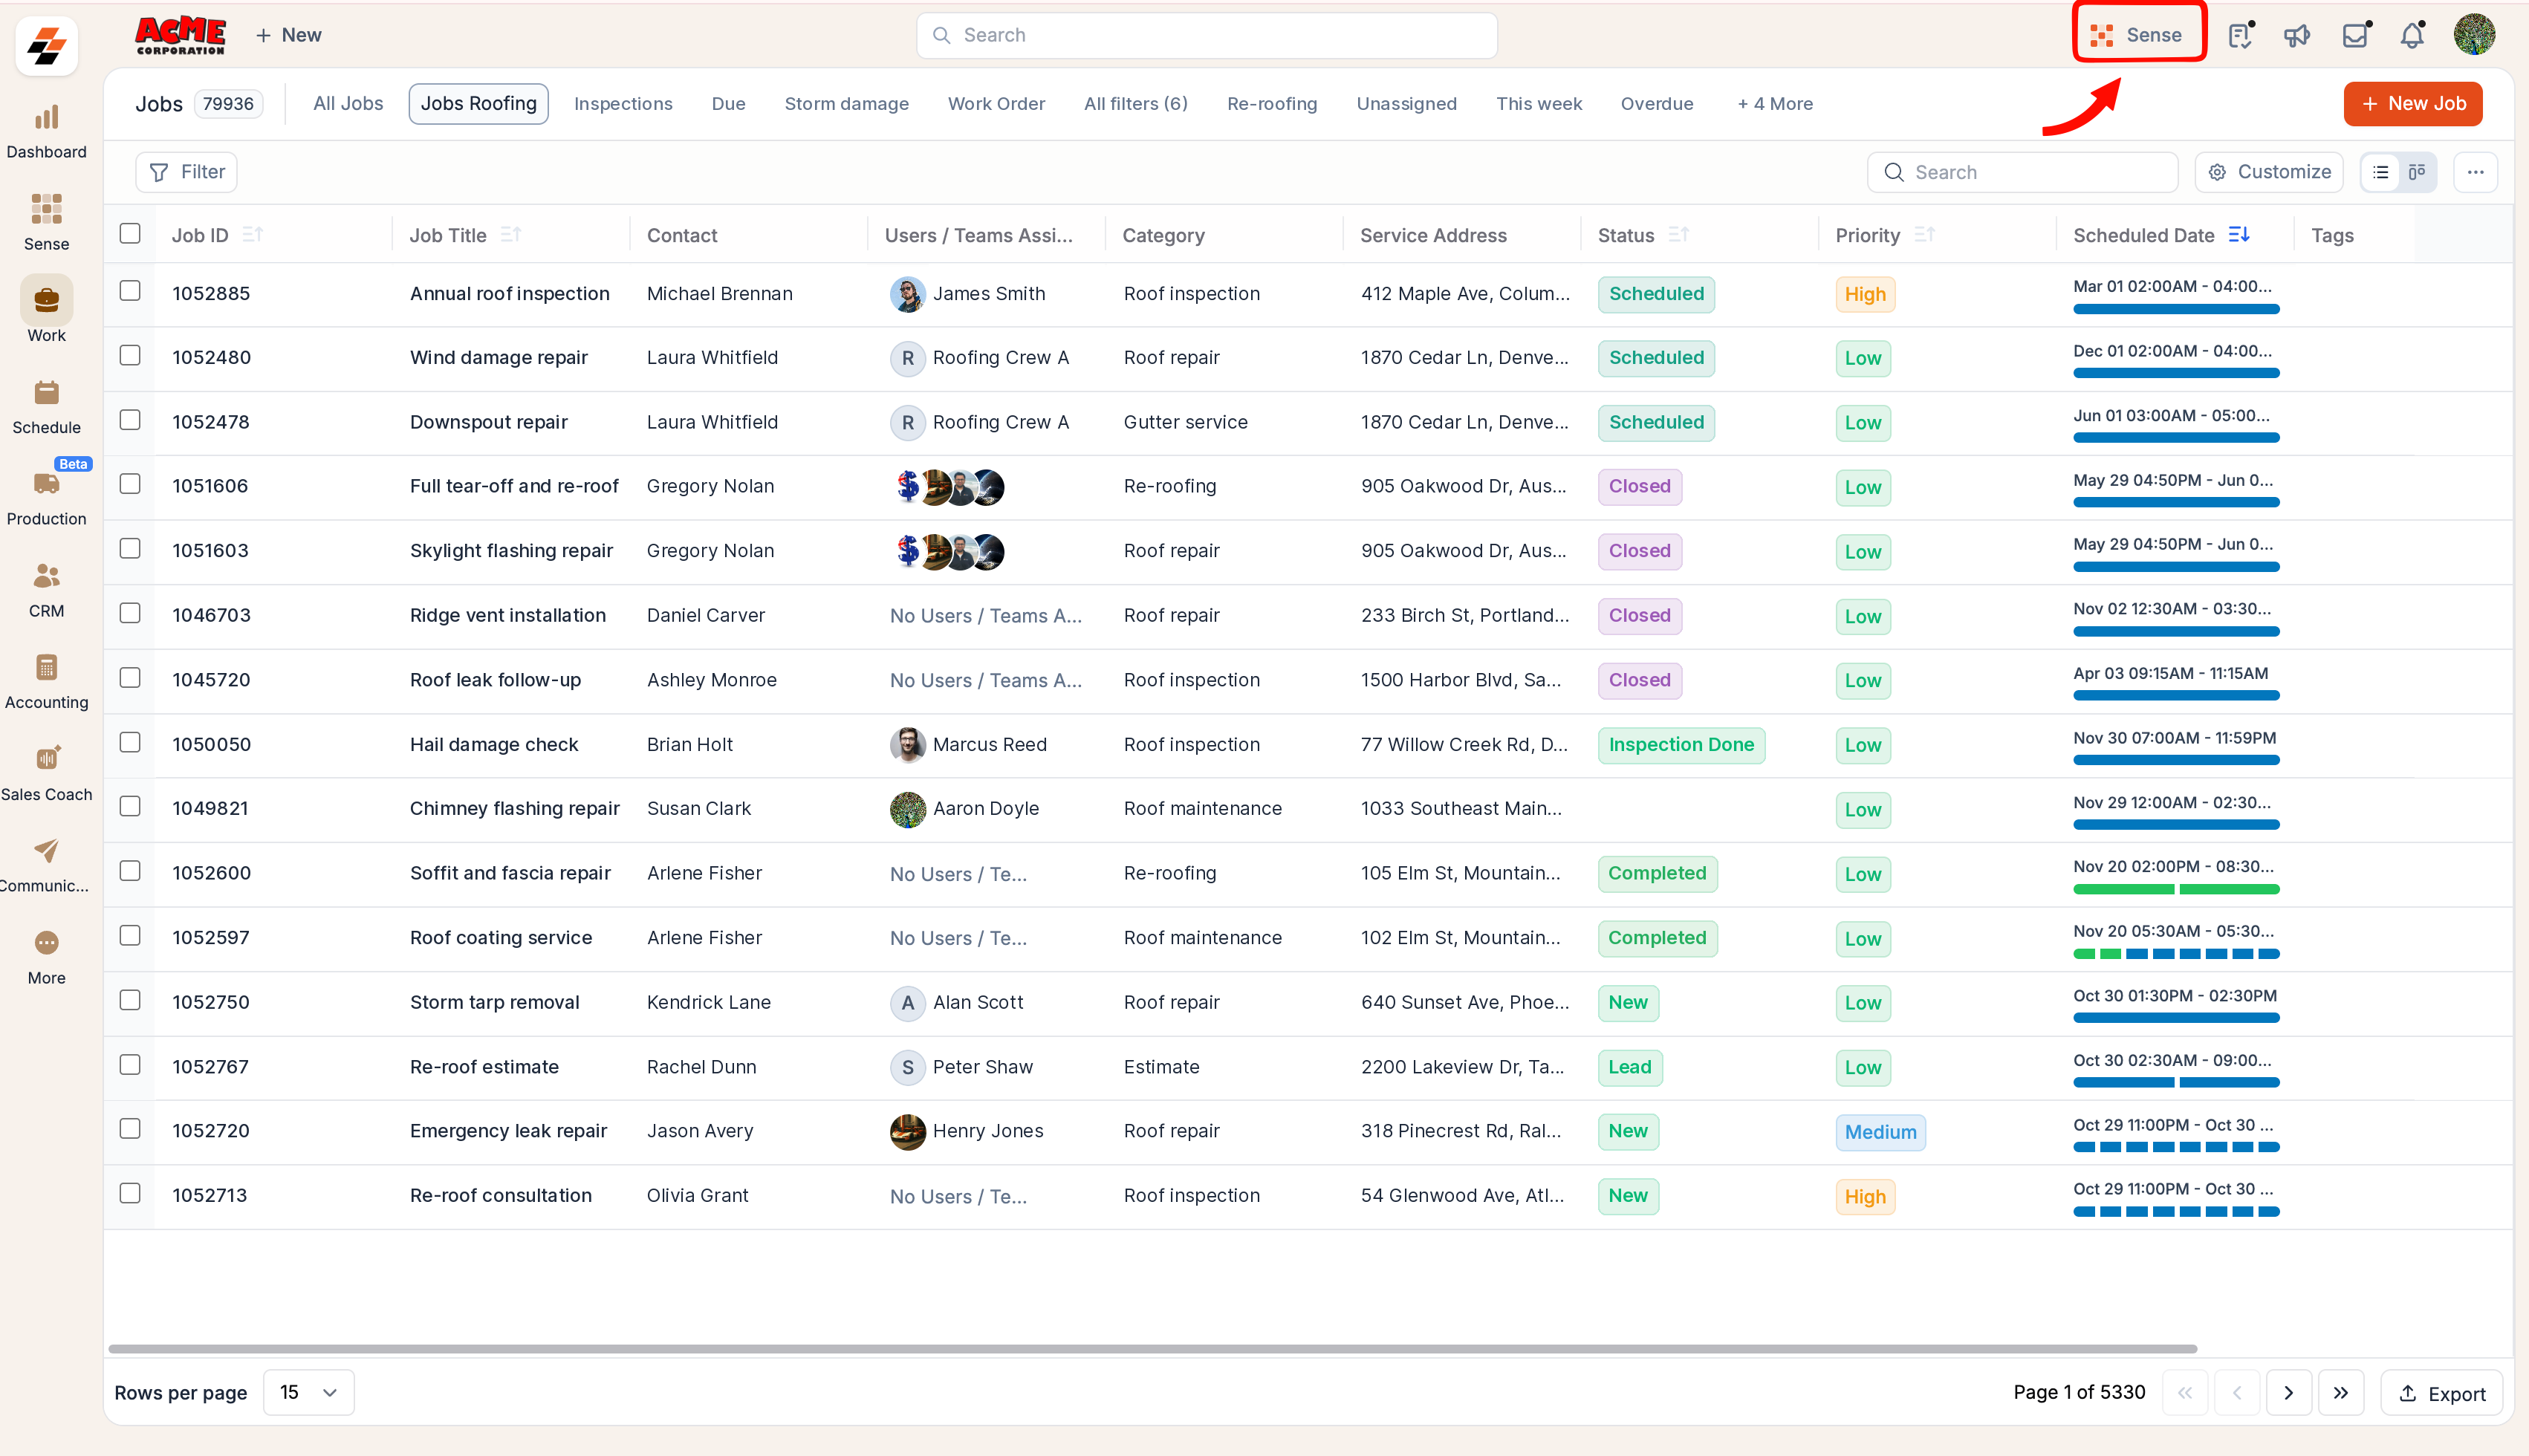Open the rows per page dropdown
2529x1456 pixels.
(x=308, y=1392)
